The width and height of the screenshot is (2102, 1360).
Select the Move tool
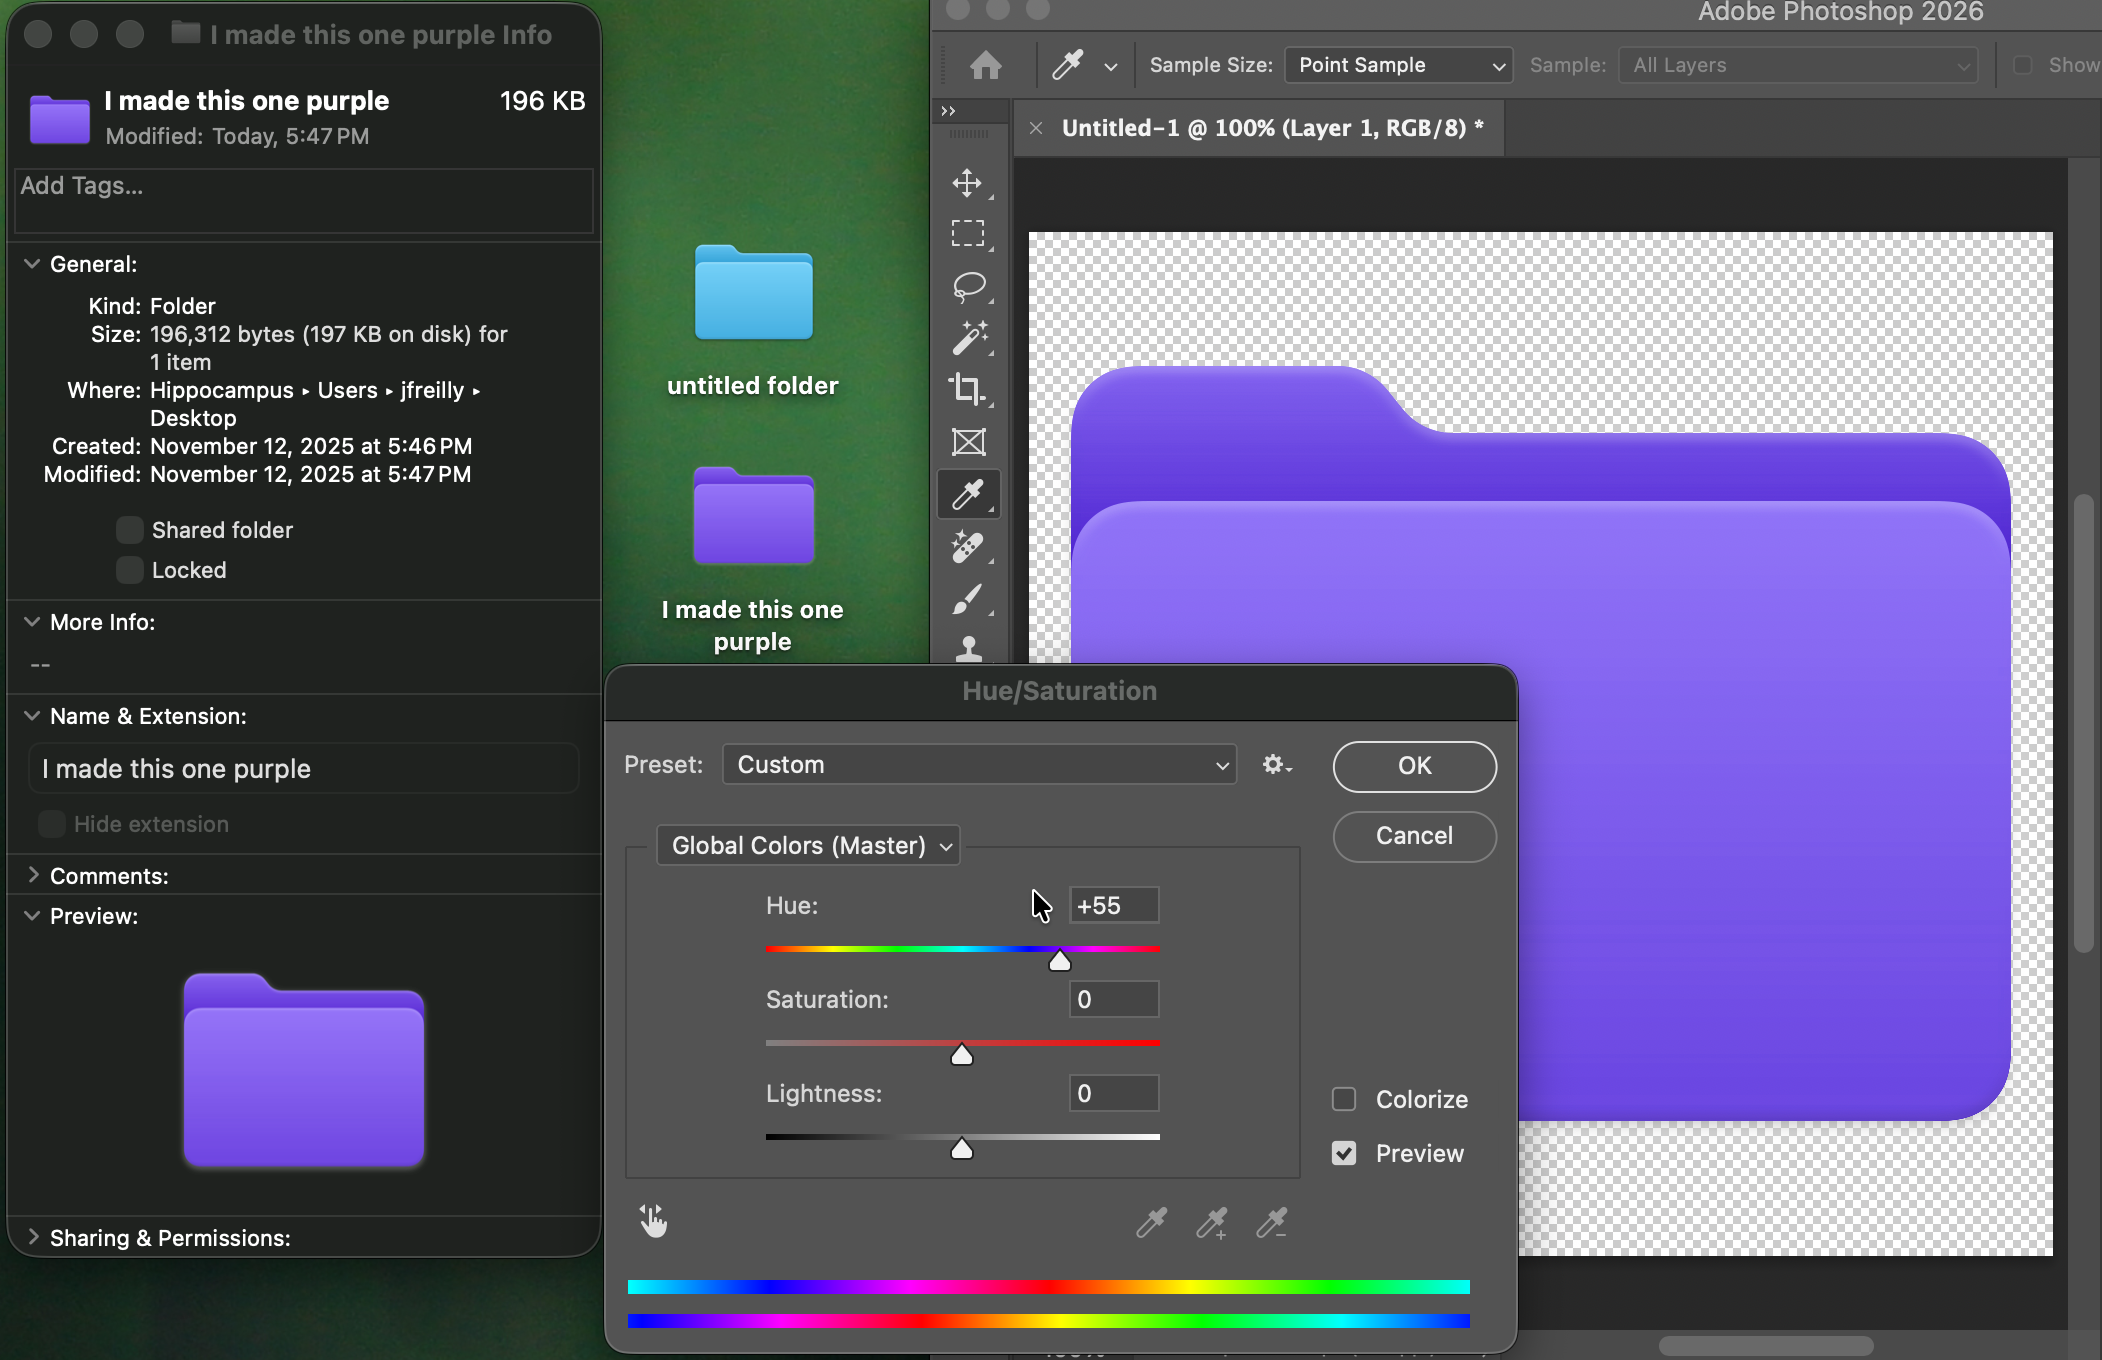point(967,183)
